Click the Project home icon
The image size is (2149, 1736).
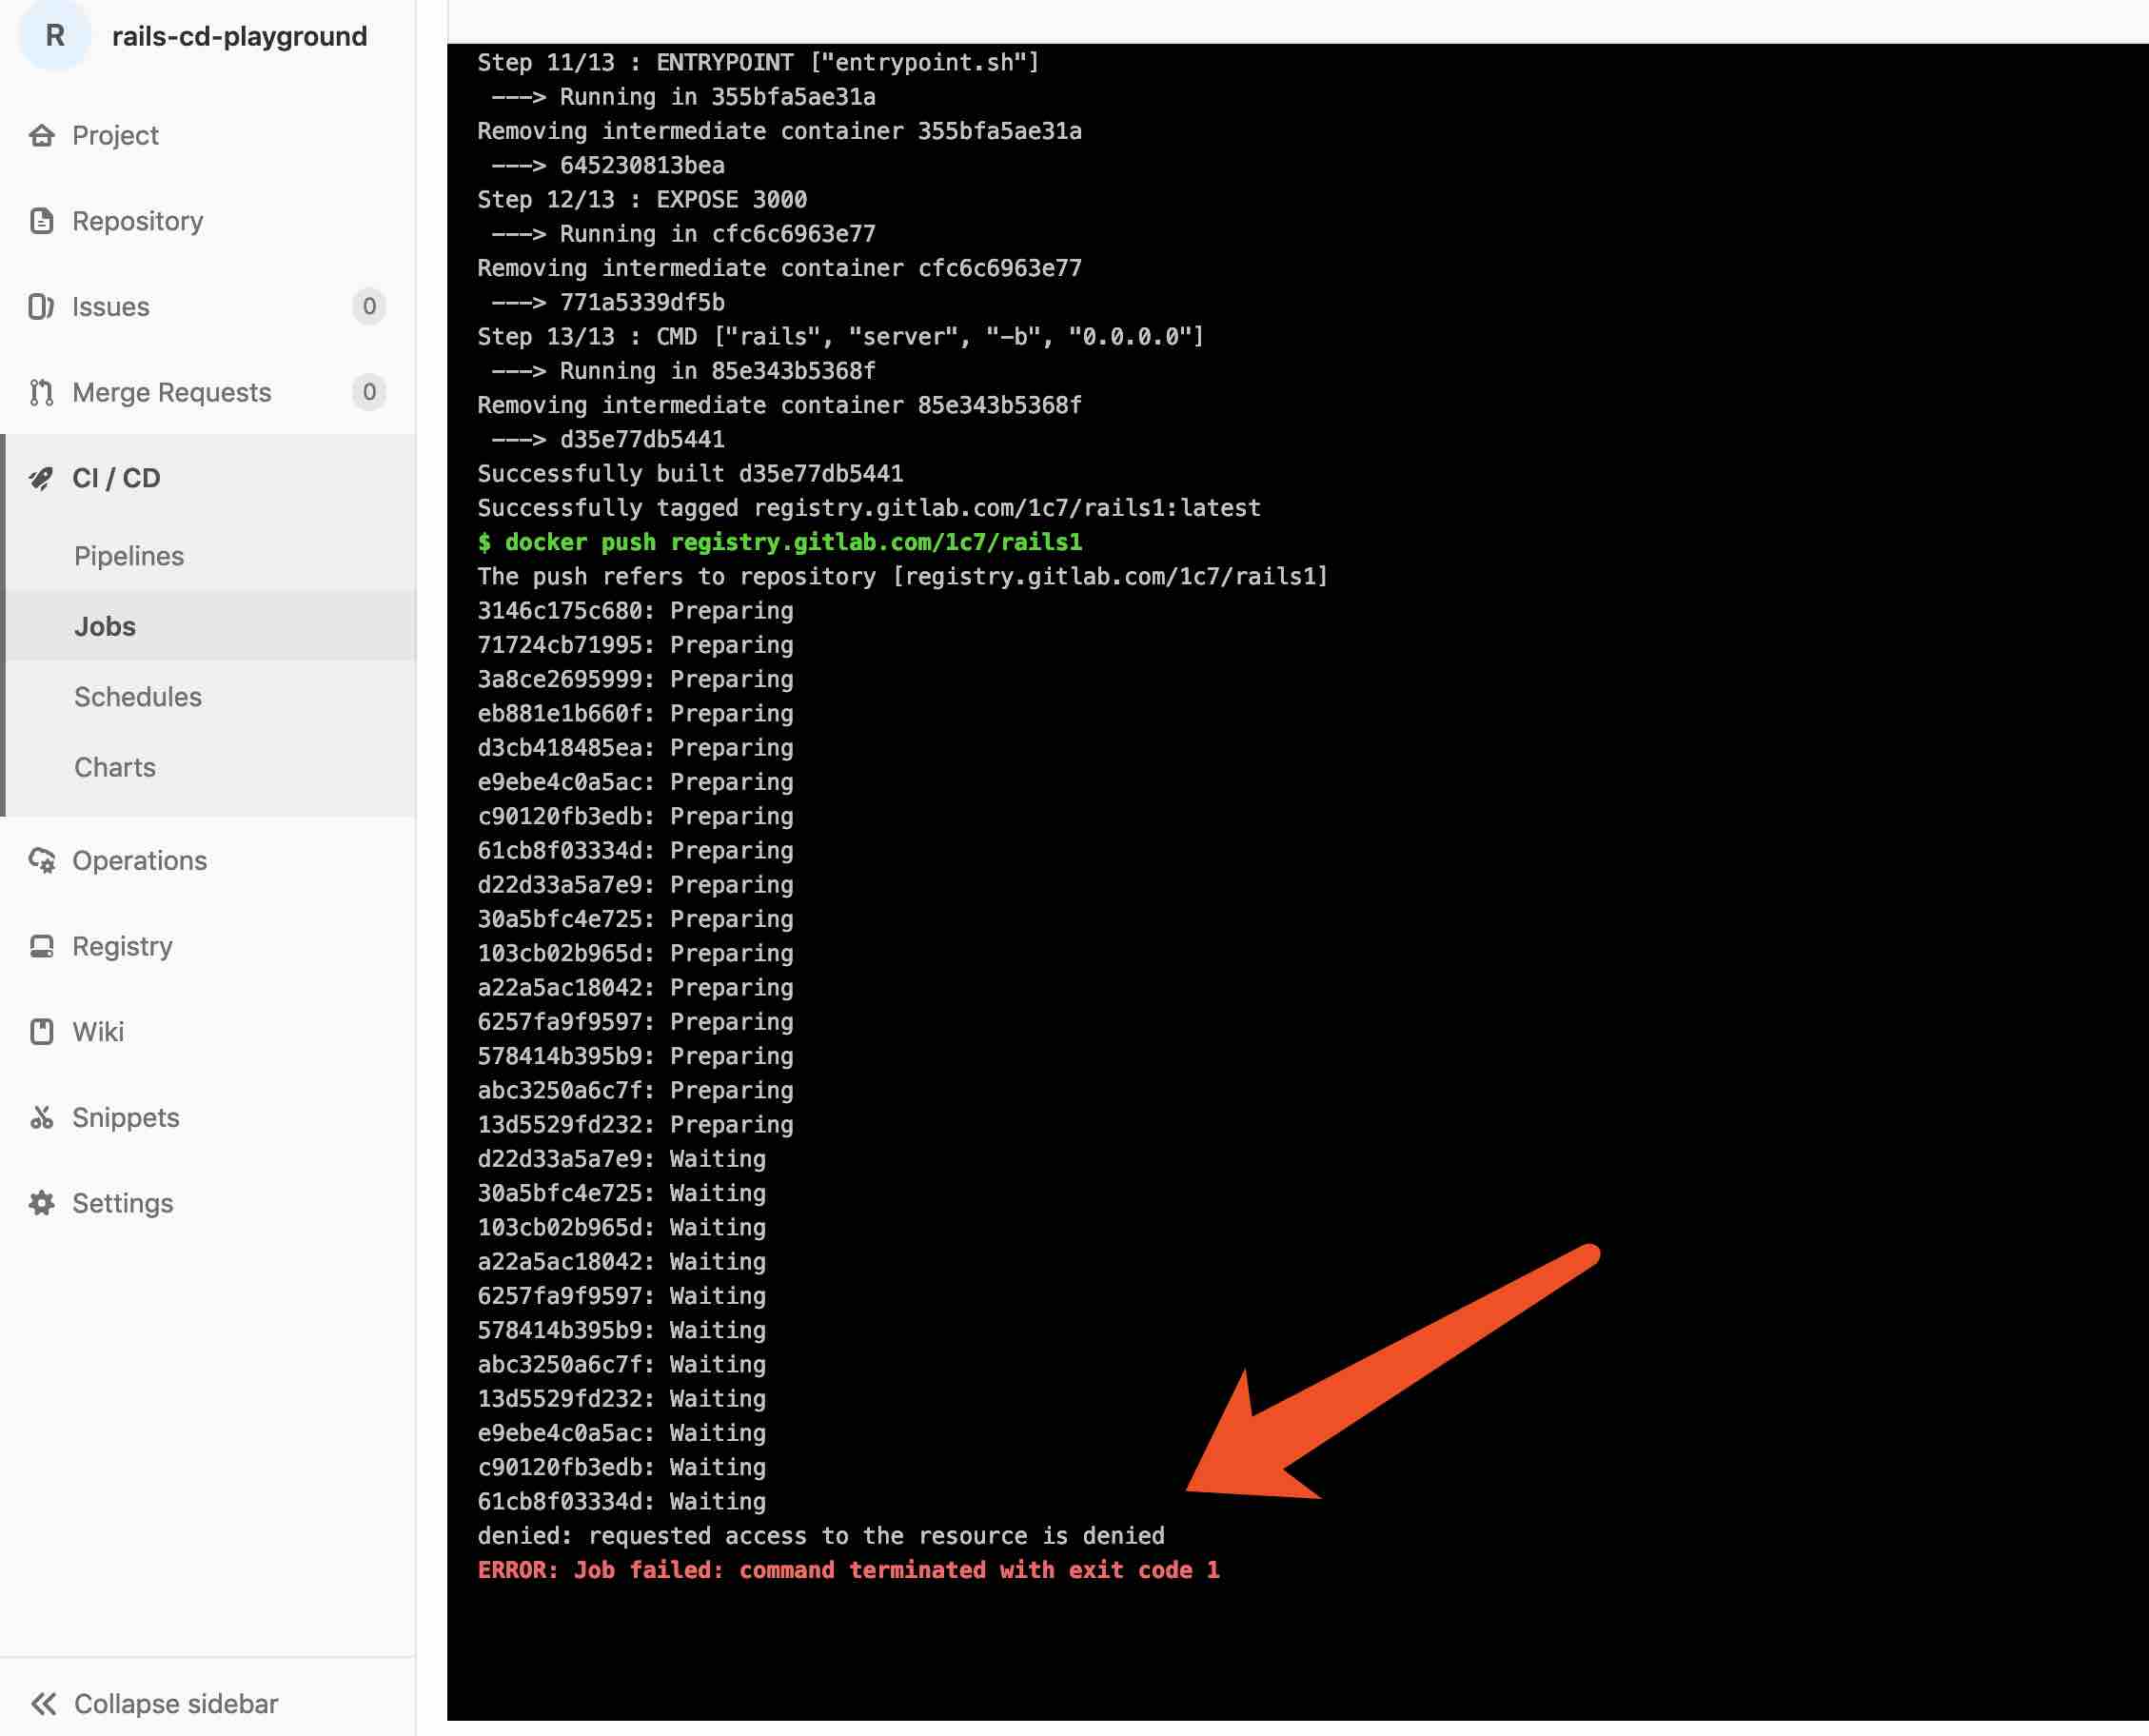click(x=41, y=135)
